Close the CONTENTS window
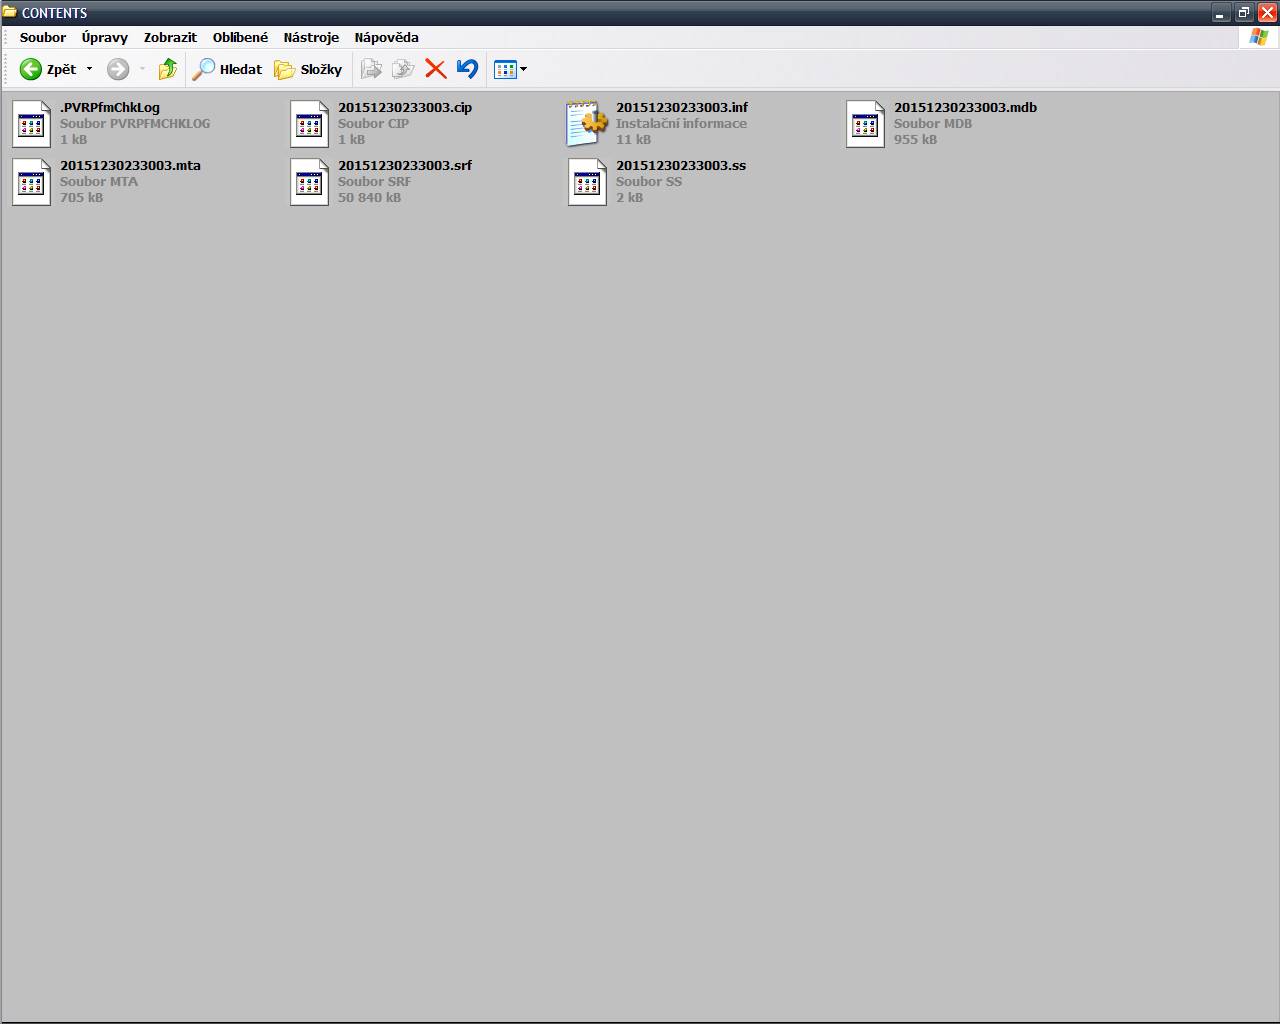 click(1267, 13)
